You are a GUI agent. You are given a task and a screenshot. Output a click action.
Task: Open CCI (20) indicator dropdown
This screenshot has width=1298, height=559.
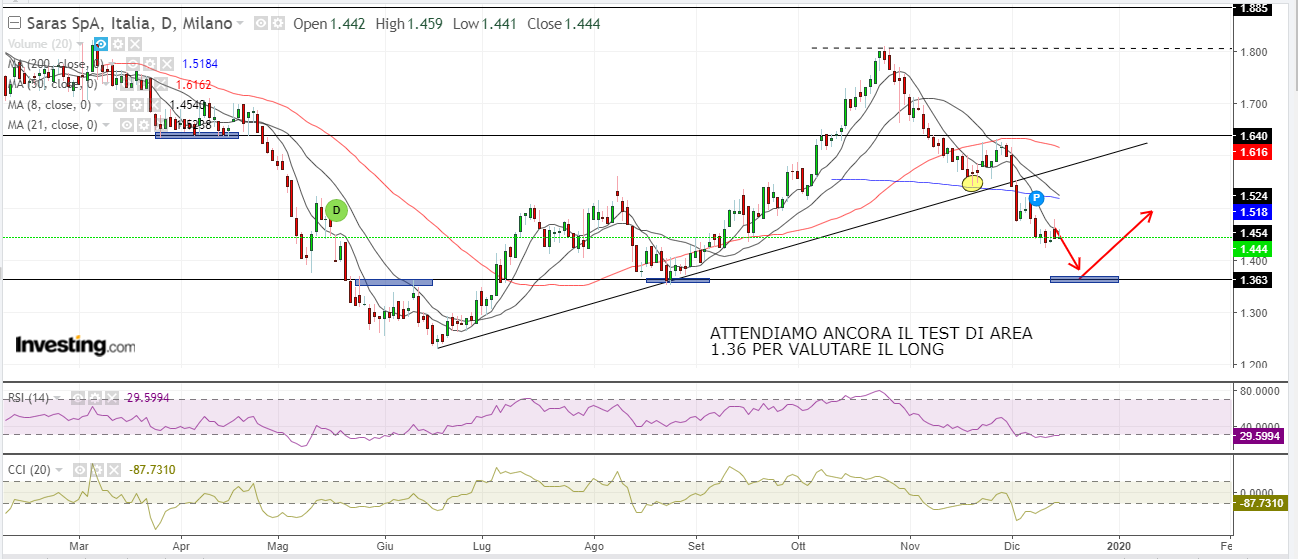click(59, 470)
